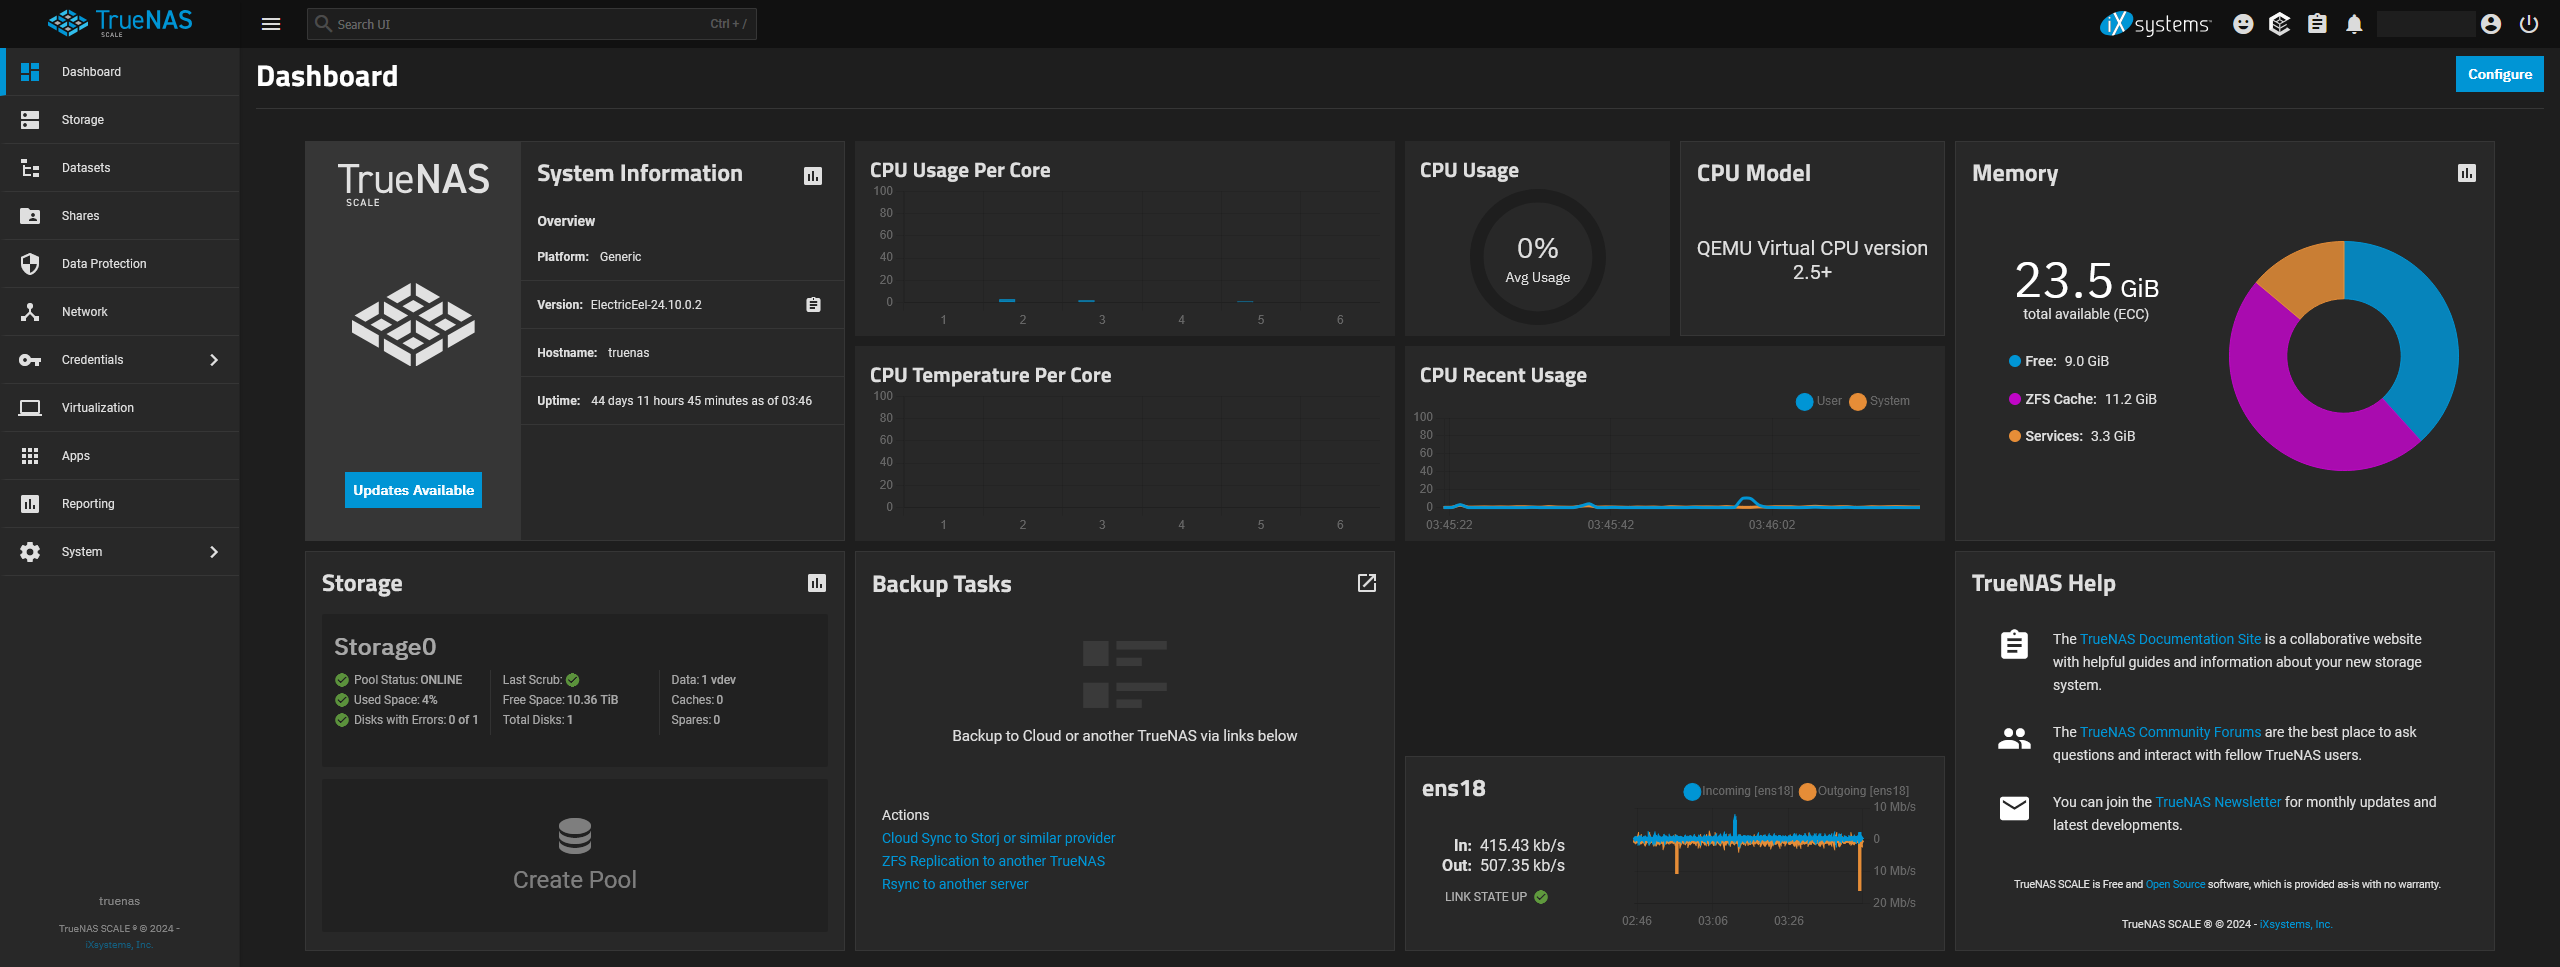The image size is (2560, 967).
Task: Click the running jobs clipboard icon
Action: pos(2316,23)
